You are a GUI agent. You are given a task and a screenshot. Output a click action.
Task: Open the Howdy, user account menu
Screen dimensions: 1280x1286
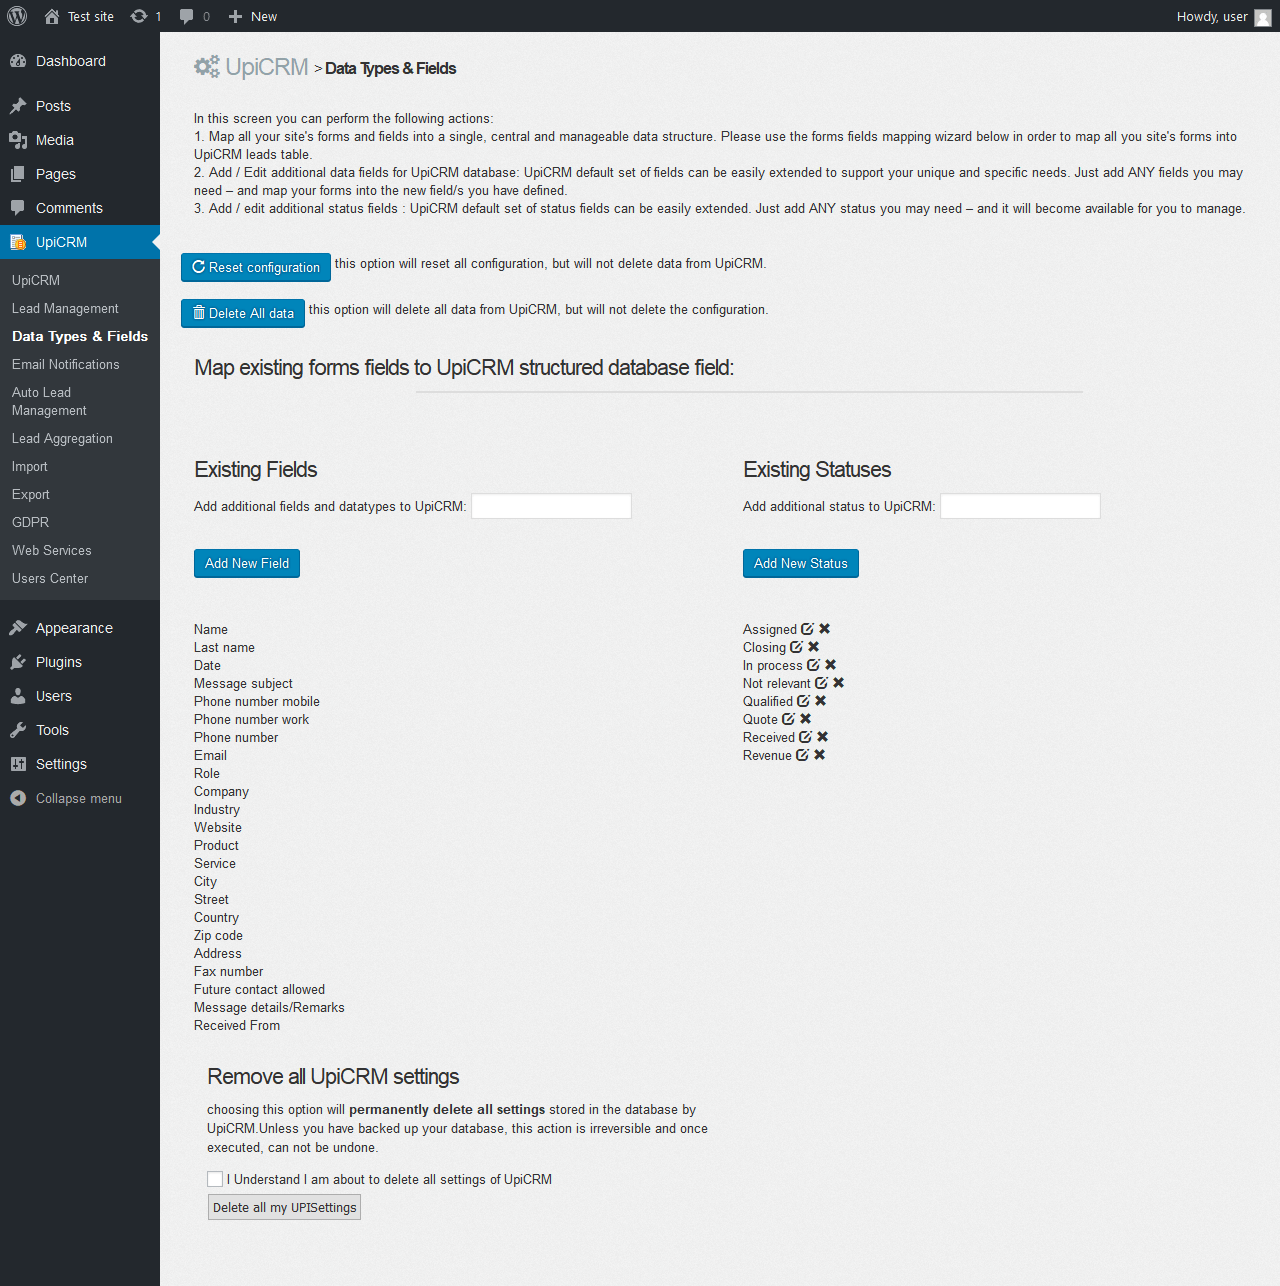point(1223,17)
